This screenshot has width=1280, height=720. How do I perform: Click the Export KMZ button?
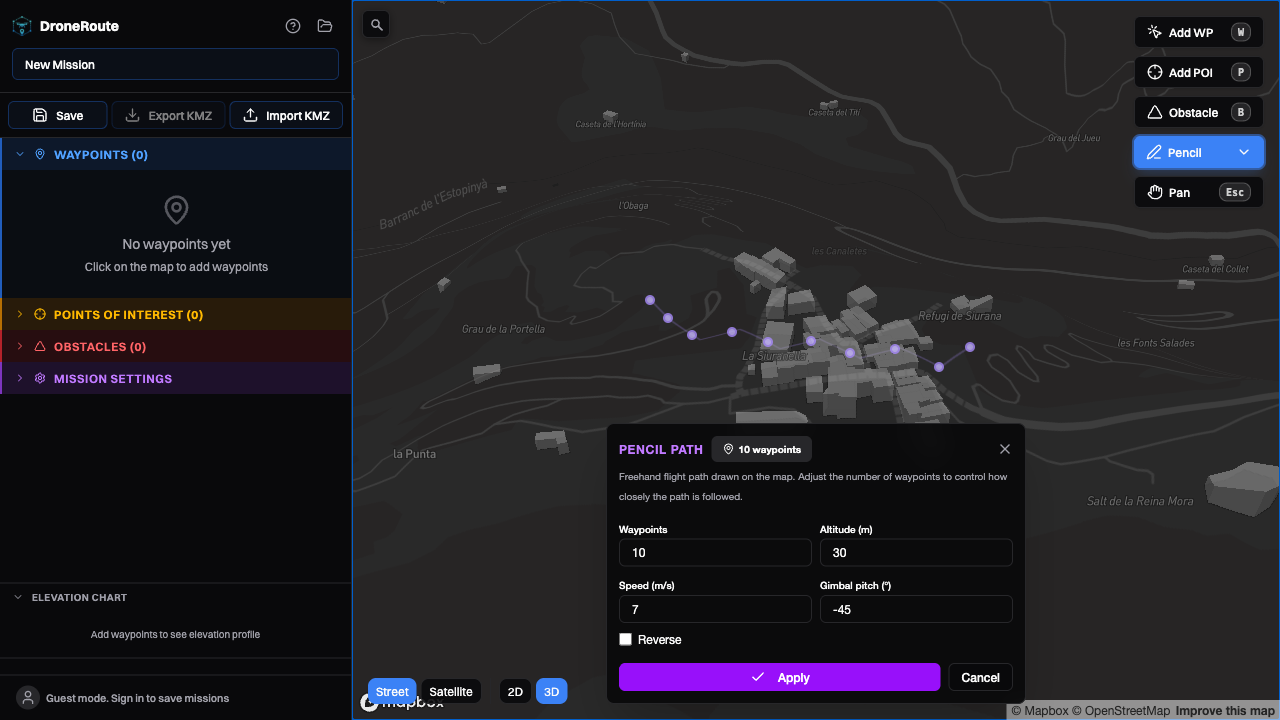pos(168,116)
